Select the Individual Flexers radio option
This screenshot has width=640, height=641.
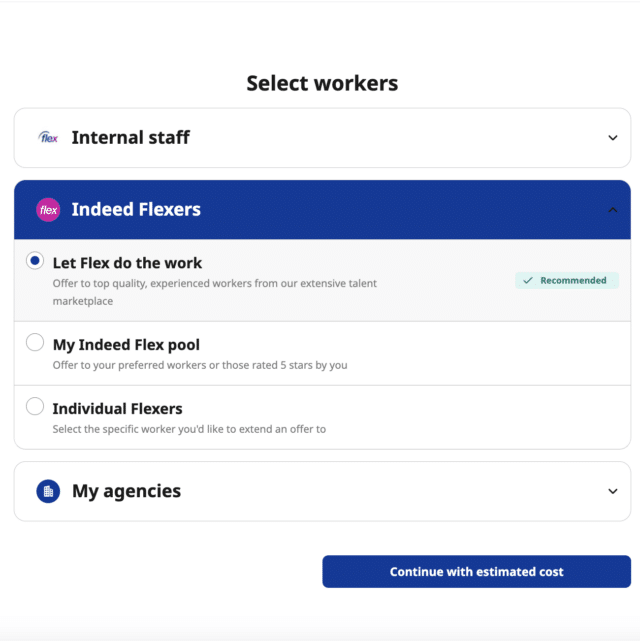pyautogui.click(x=35, y=406)
